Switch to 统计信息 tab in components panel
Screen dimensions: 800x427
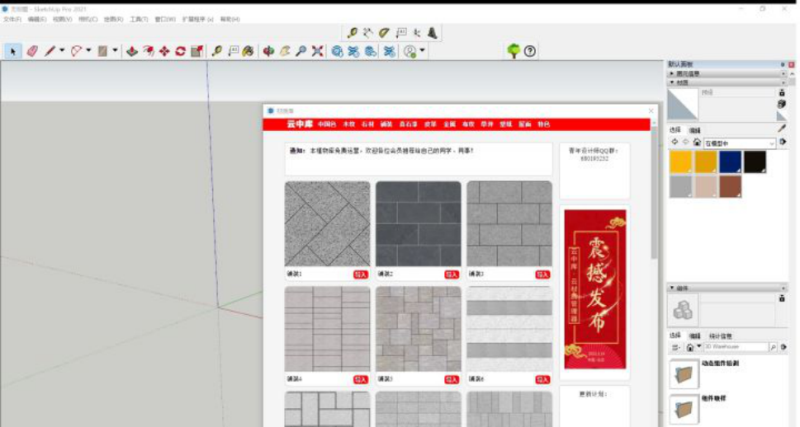(x=720, y=336)
